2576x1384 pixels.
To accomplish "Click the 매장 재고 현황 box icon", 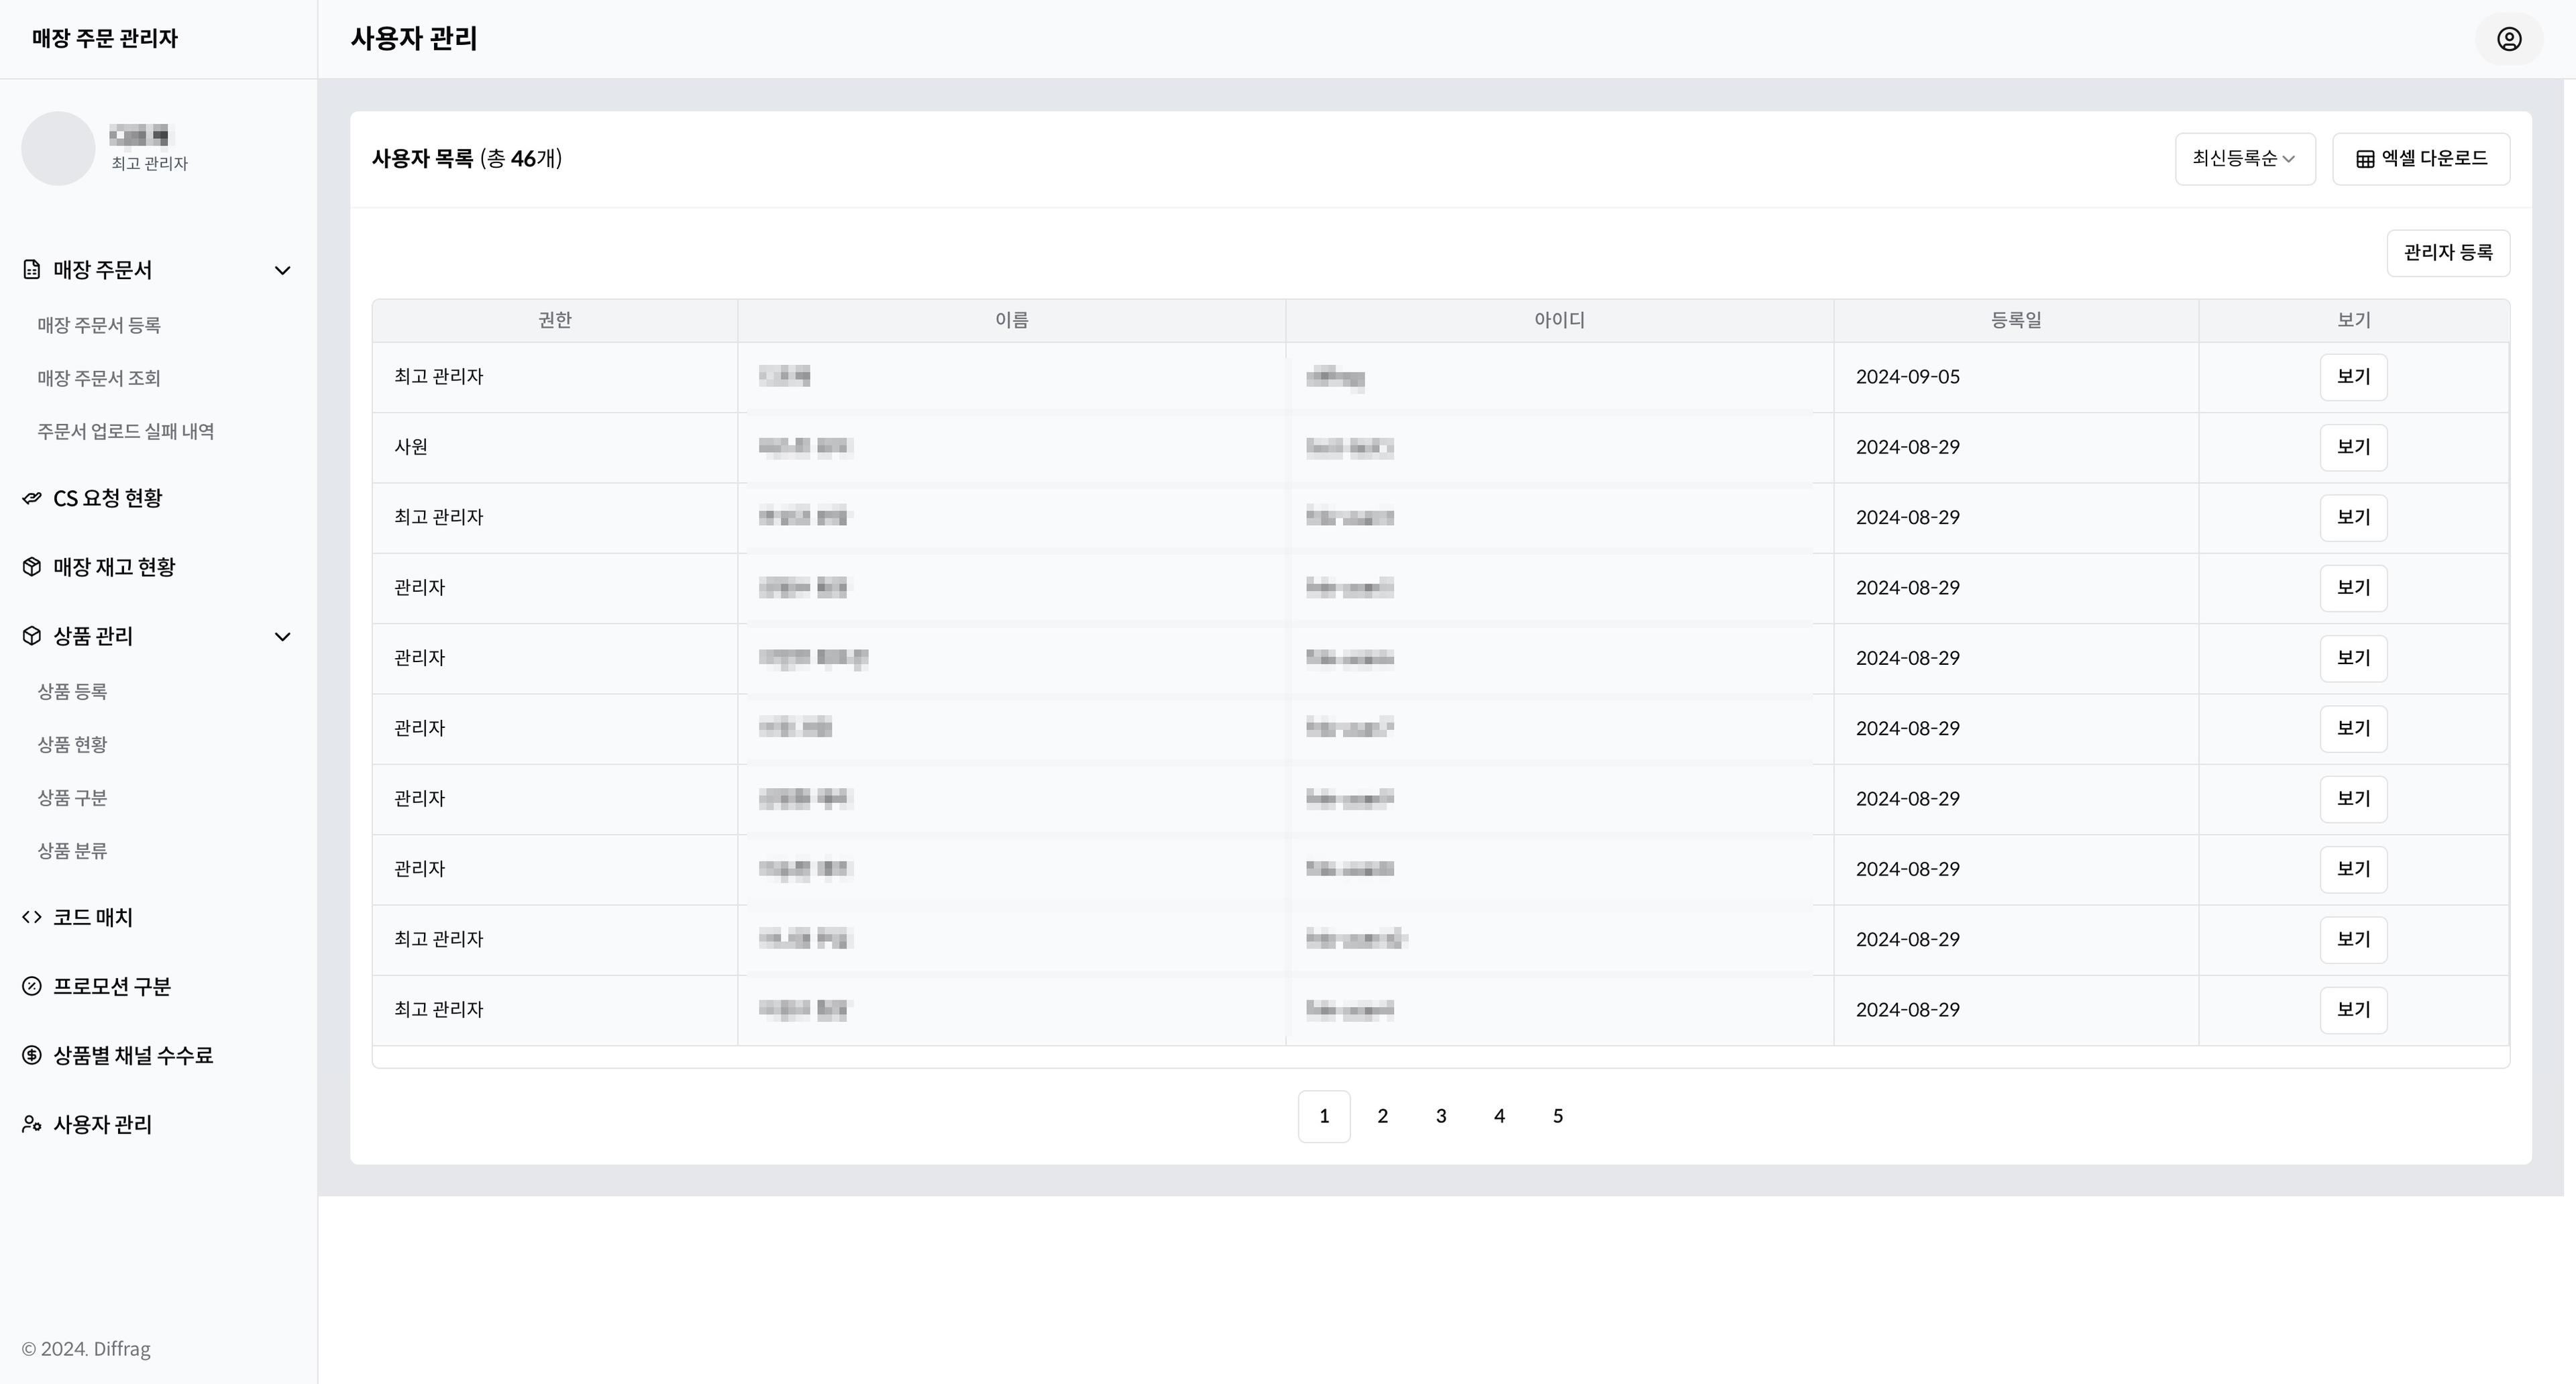I will click(32, 567).
